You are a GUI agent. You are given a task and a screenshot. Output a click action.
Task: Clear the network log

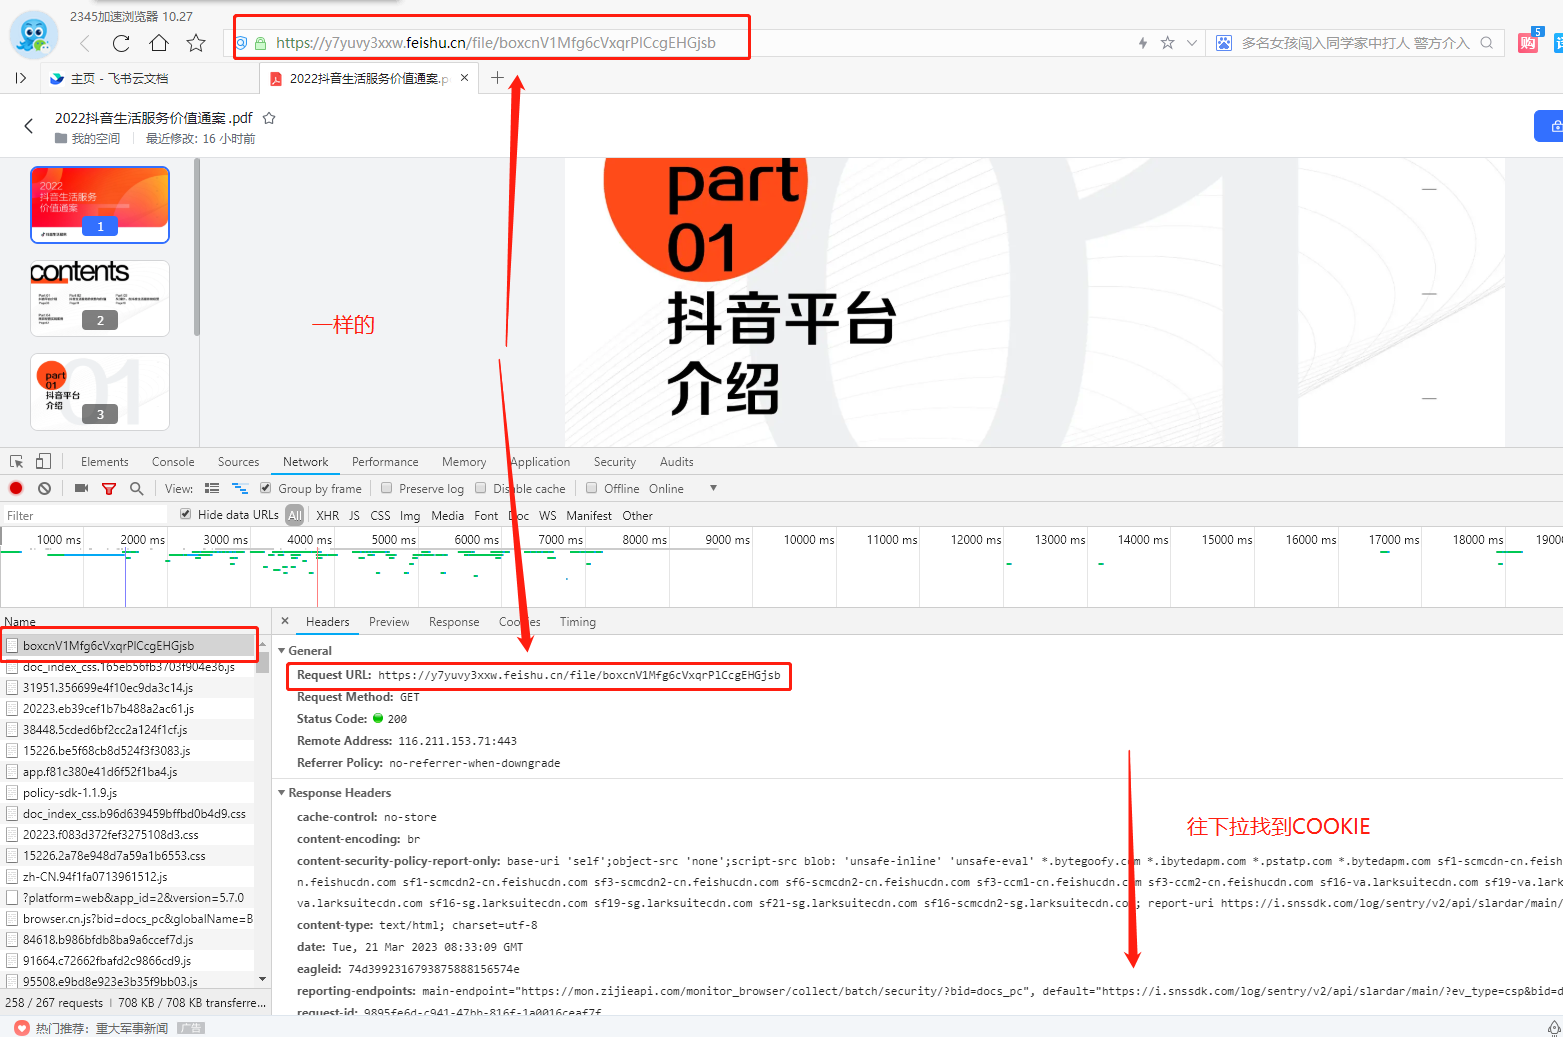44,488
